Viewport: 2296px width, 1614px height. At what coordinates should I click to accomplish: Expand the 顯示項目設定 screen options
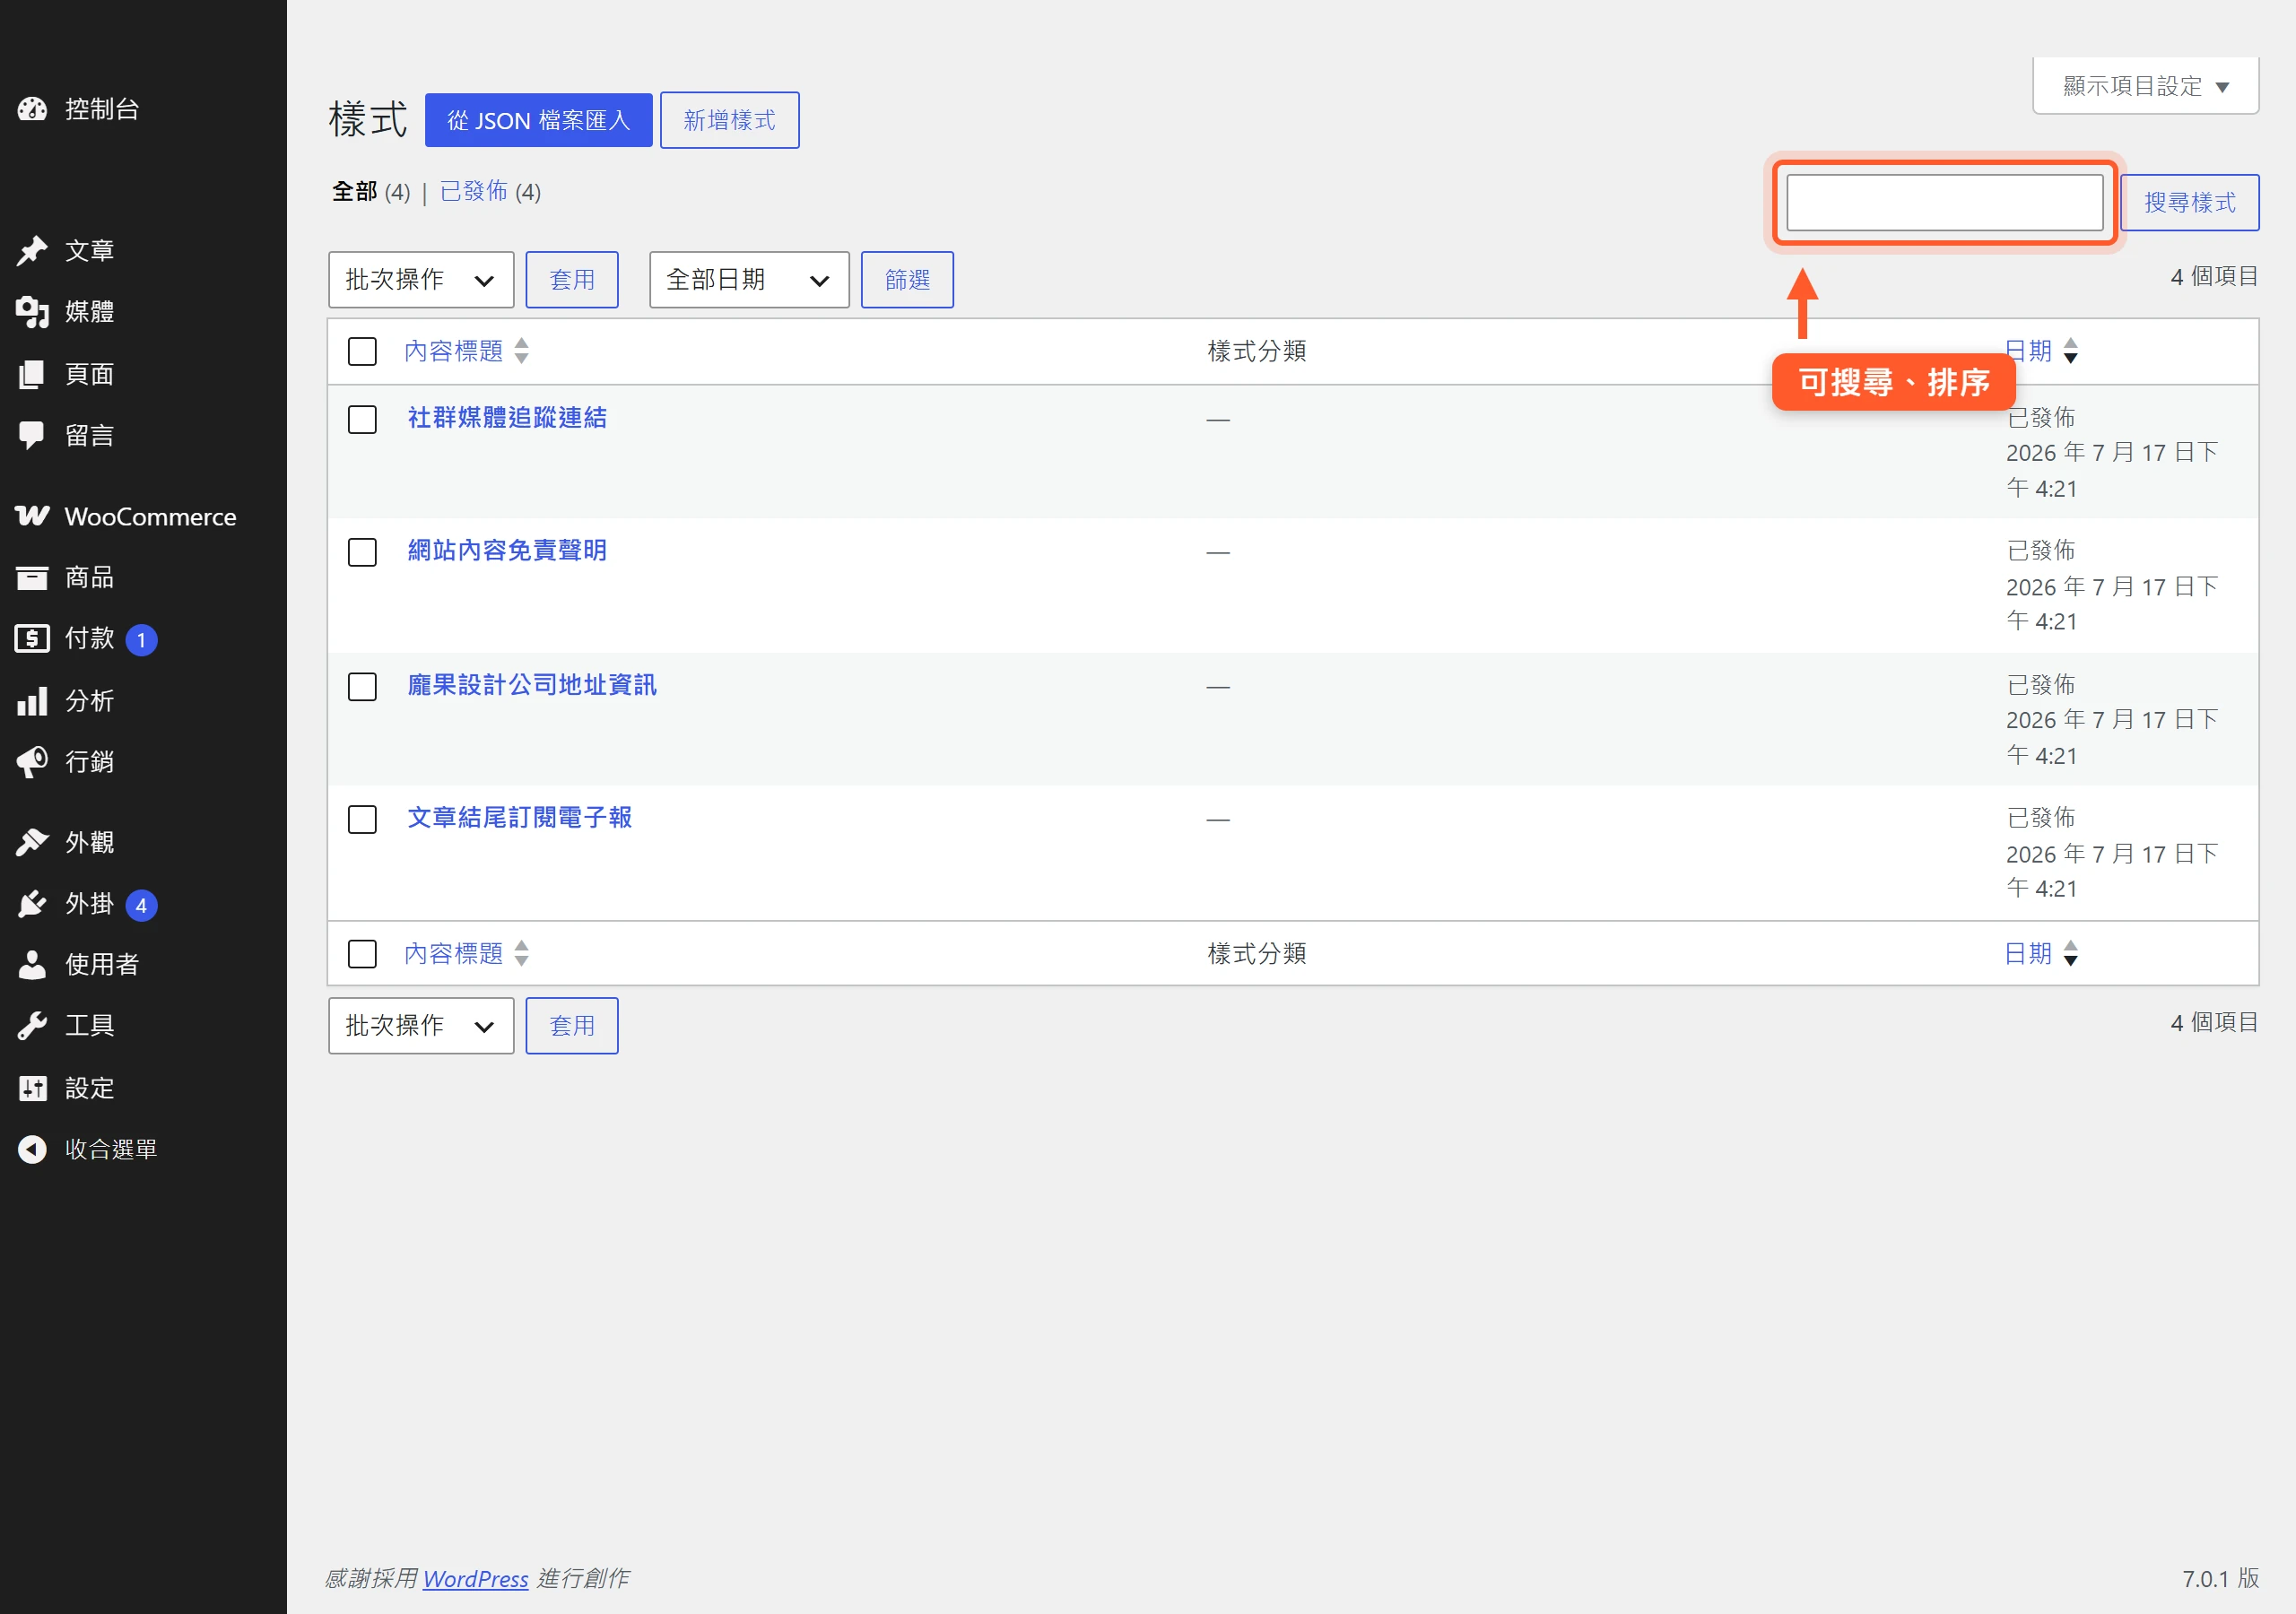(x=2145, y=86)
